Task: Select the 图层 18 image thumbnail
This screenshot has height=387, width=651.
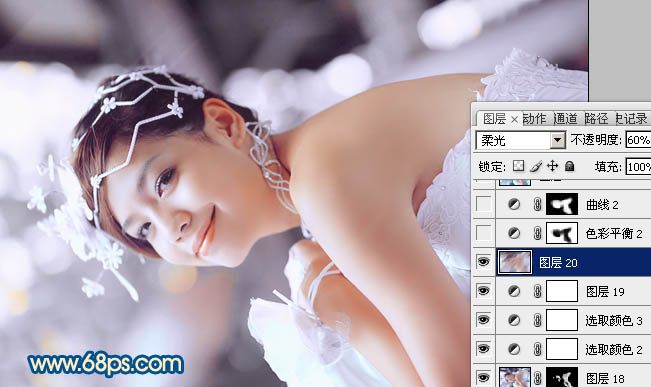Action: click(515, 377)
